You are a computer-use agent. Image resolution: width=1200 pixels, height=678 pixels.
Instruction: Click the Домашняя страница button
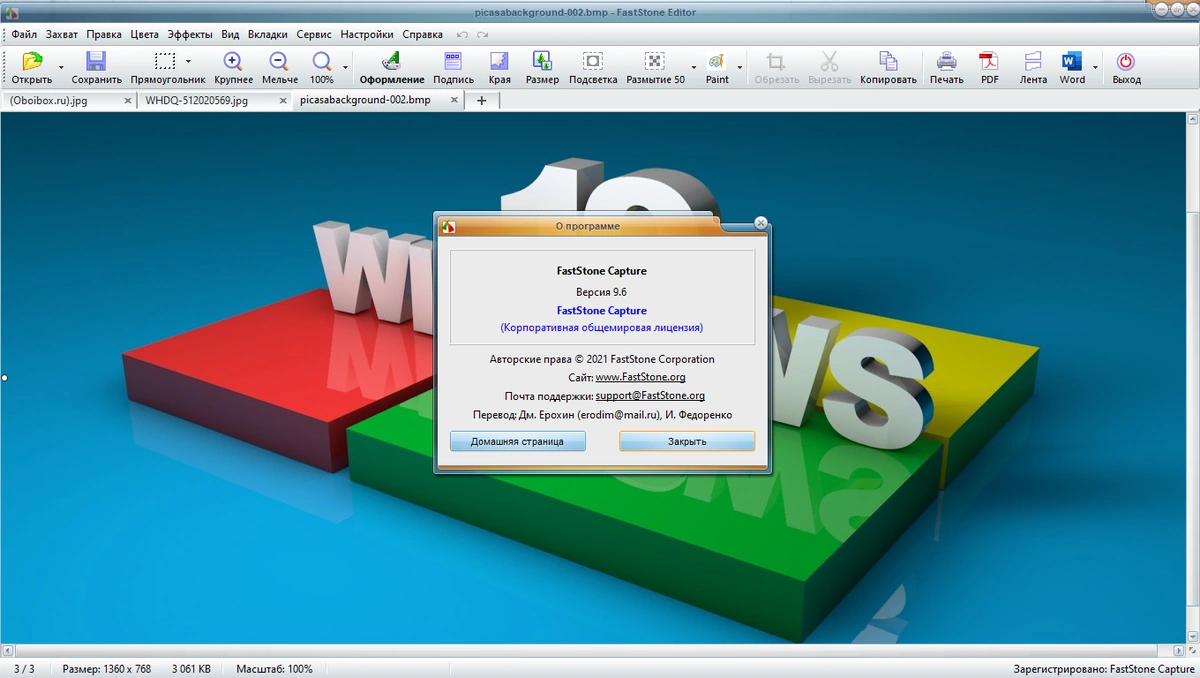pyautogui.click(x=518, y=441)
